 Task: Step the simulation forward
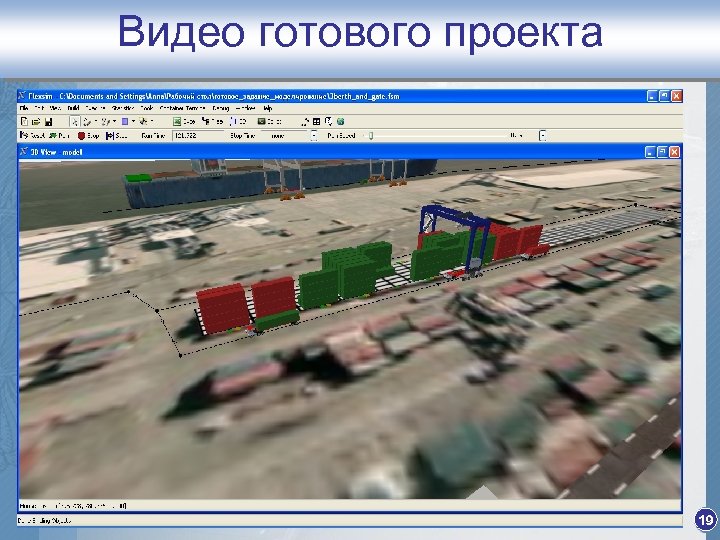(x=116, y=135)
